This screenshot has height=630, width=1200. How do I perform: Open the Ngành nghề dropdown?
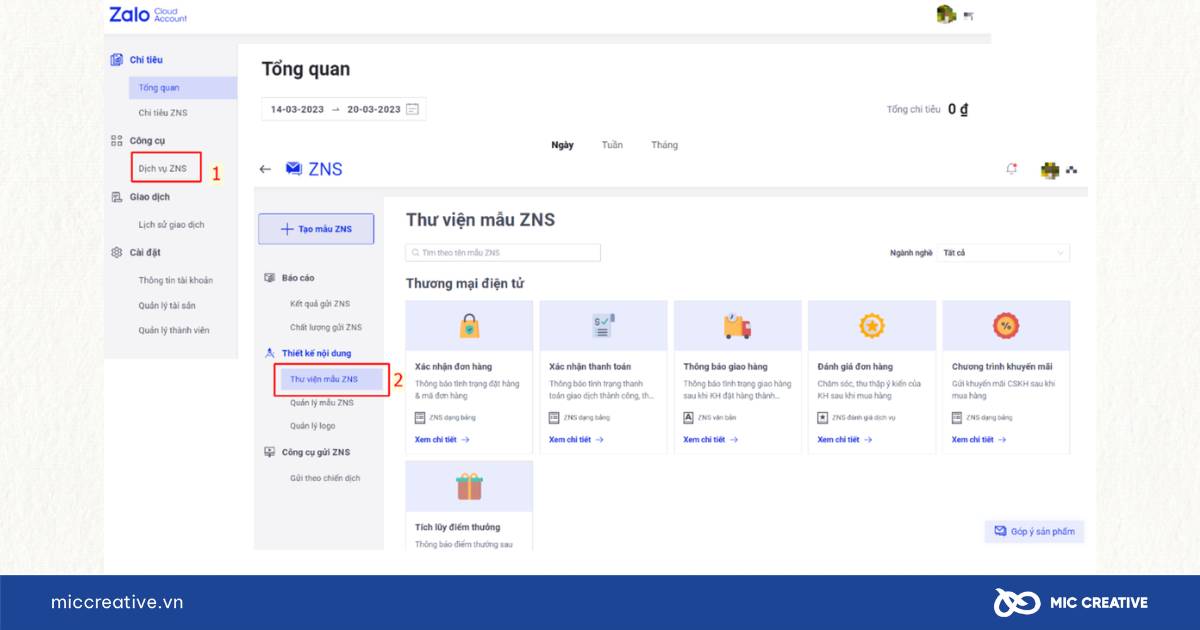pos(1004,253)
